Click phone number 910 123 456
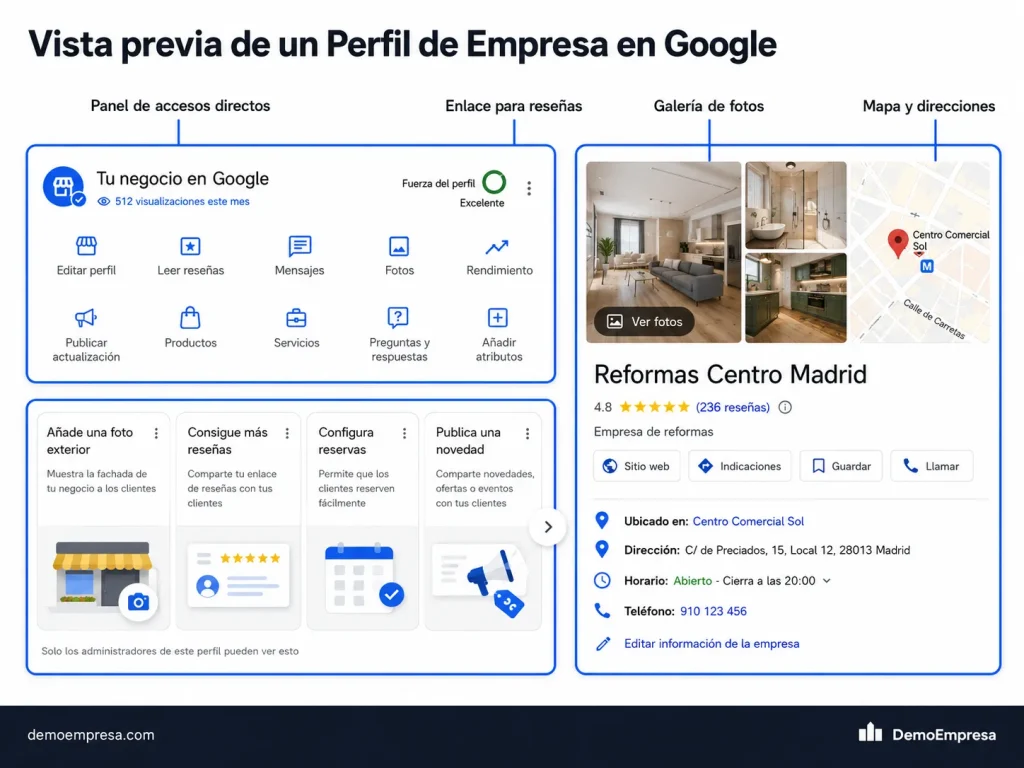Image resolution: width=1024 pixels, height=768 pixels. [x=713, y=611]
